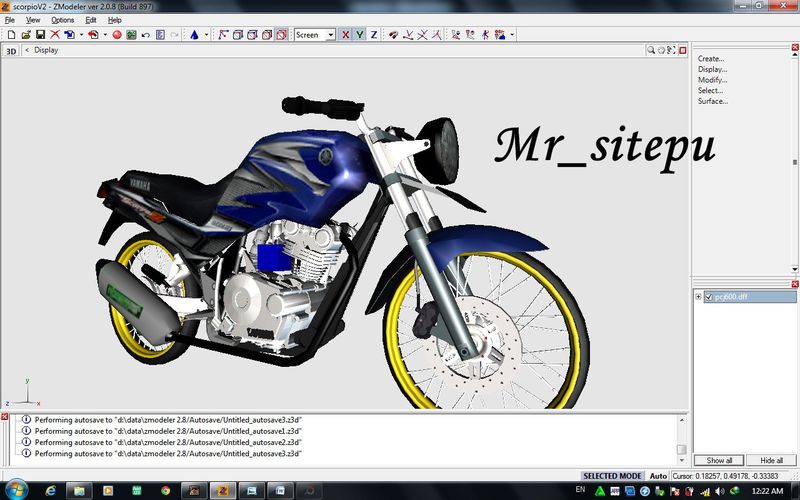Open the File menu
The image size is (800, 500).
10,20
